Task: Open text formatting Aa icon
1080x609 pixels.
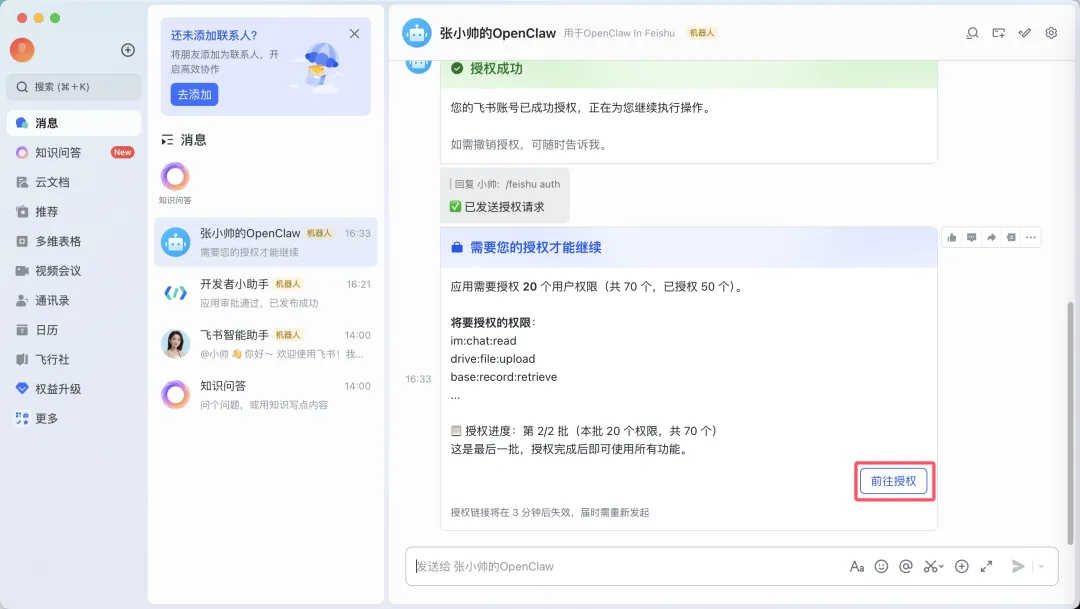Action: pyautogui.click(x=857, y=566)
